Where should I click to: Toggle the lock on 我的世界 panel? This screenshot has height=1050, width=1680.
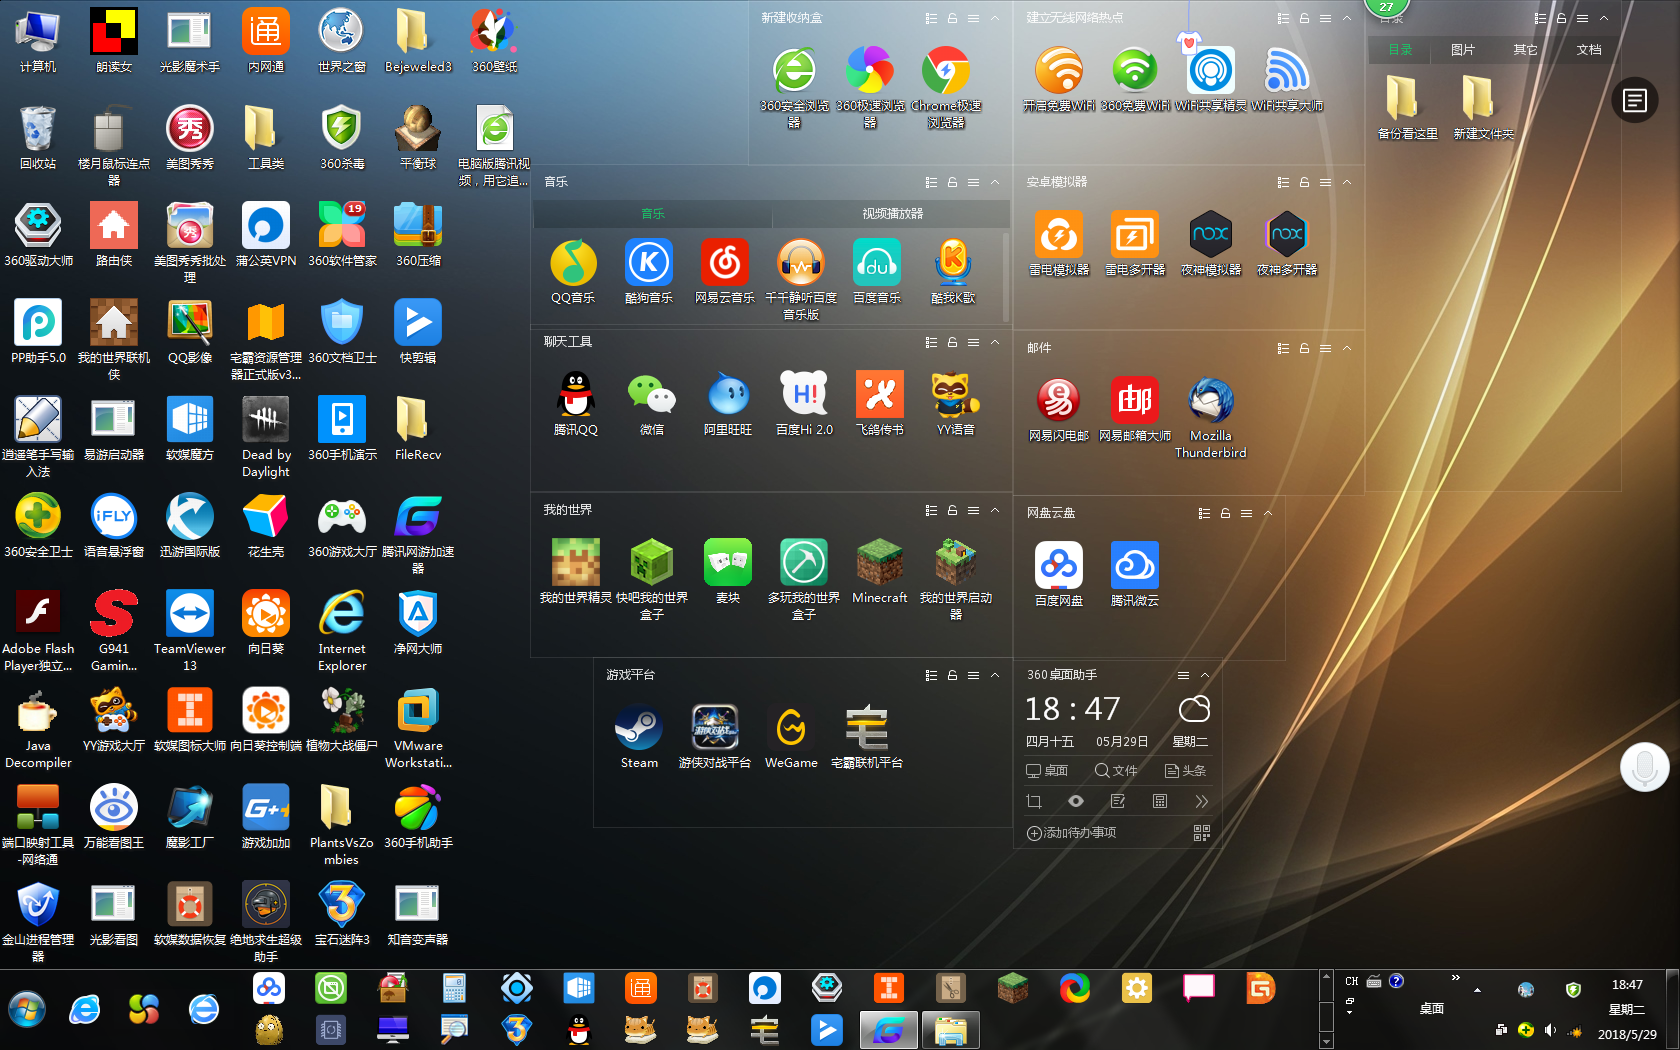point(952,510)
